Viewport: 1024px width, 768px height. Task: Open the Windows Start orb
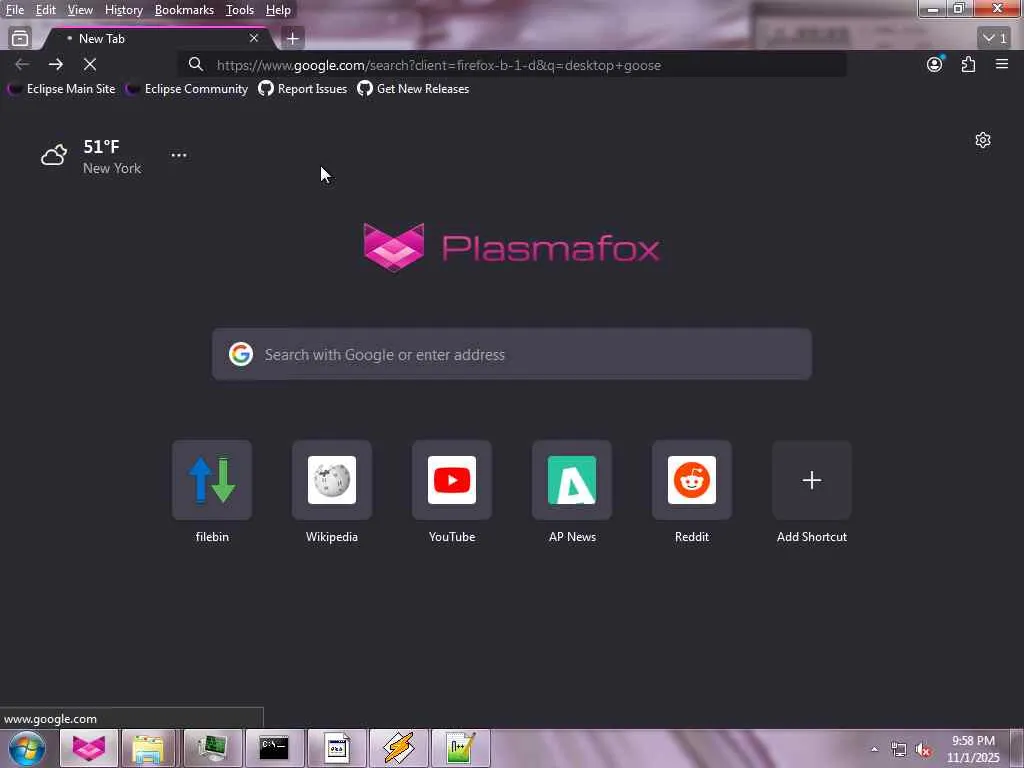tap(27, 748)
